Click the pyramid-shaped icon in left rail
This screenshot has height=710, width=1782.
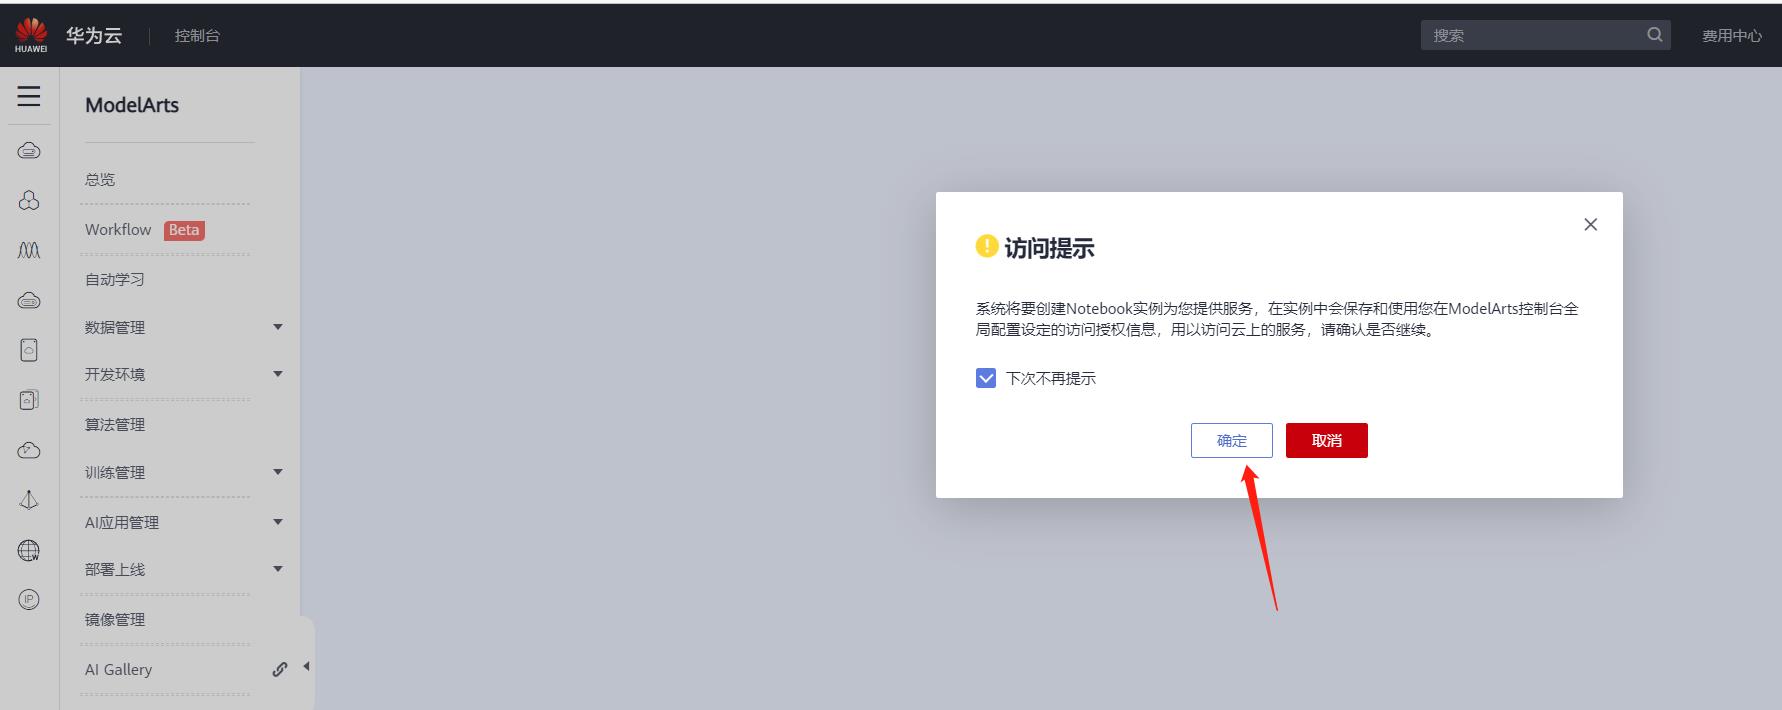(29, 500)
